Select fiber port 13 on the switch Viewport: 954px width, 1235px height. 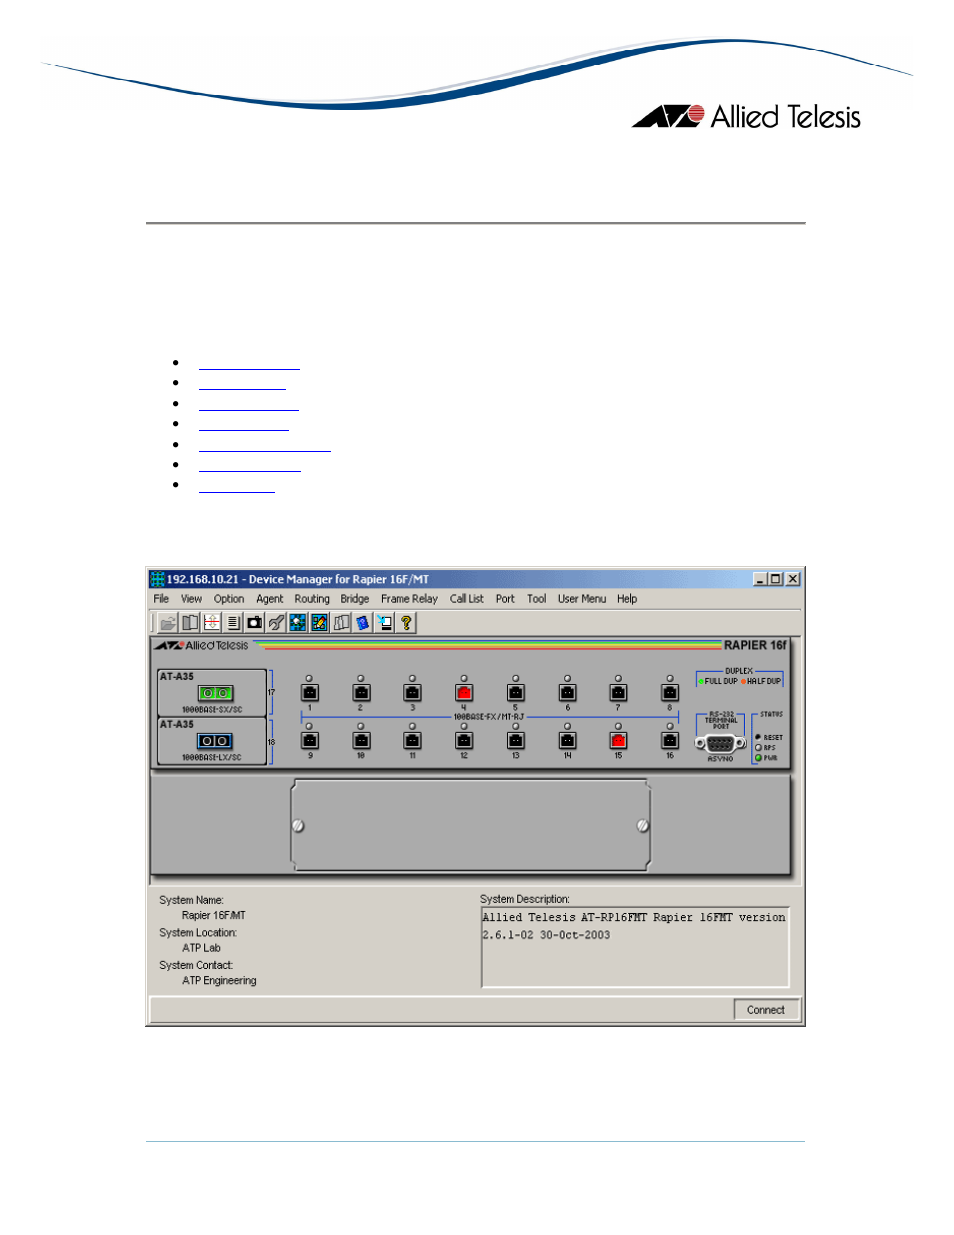[516, 740]
